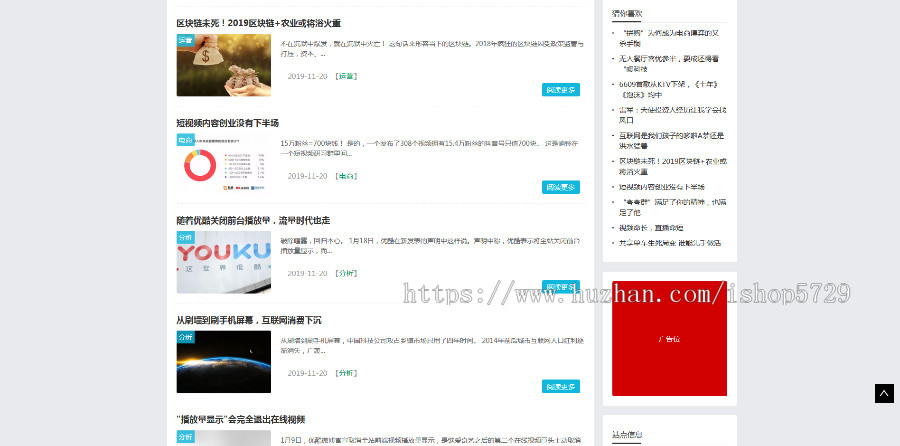Open sidebar link 区块链未死！2019区块链+农业
Image resolution: width=900 pixels, height=446 pixels.
coord(673,166)
